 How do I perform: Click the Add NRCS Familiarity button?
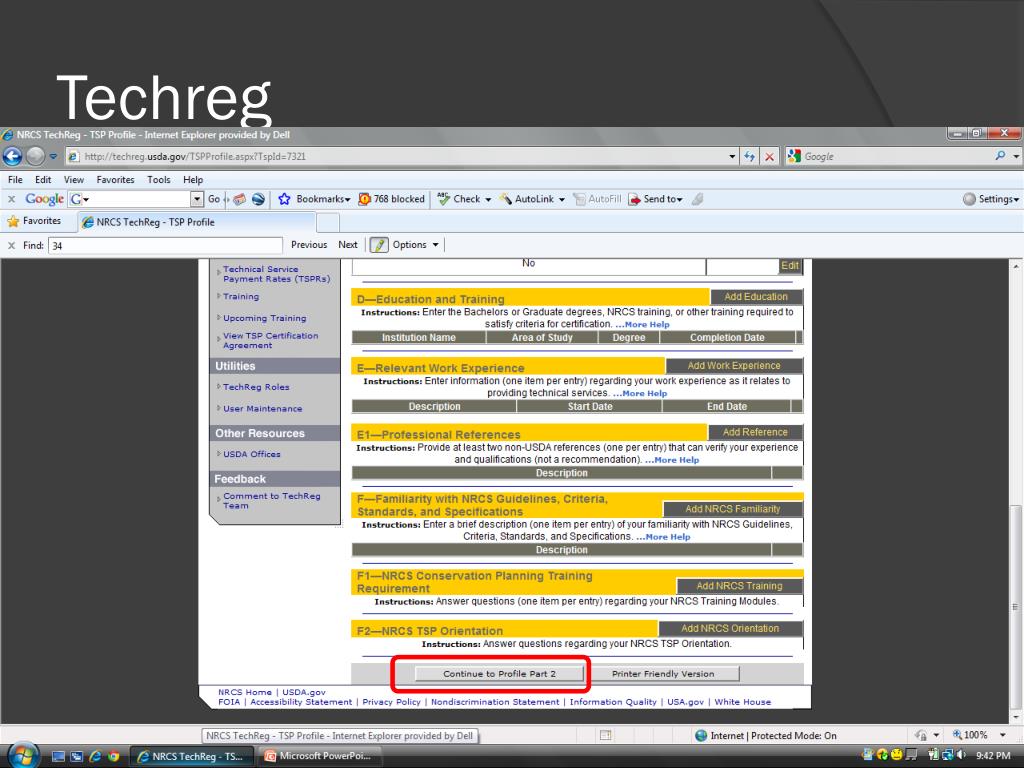click(733, 509)
